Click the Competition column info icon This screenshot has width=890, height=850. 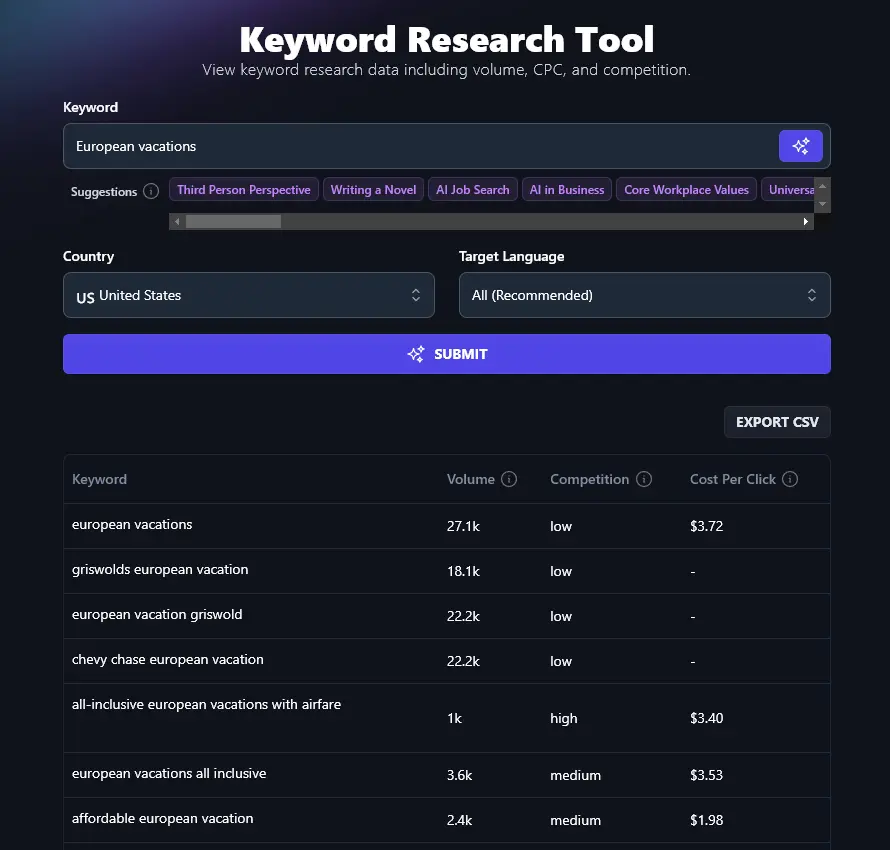tap(645, 479)
